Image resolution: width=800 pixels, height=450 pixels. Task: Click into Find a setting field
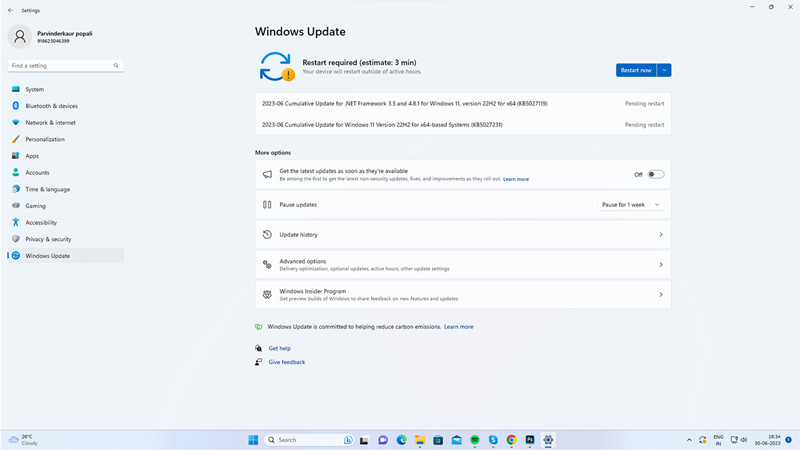pyautogui.click(x=65, y=66)
